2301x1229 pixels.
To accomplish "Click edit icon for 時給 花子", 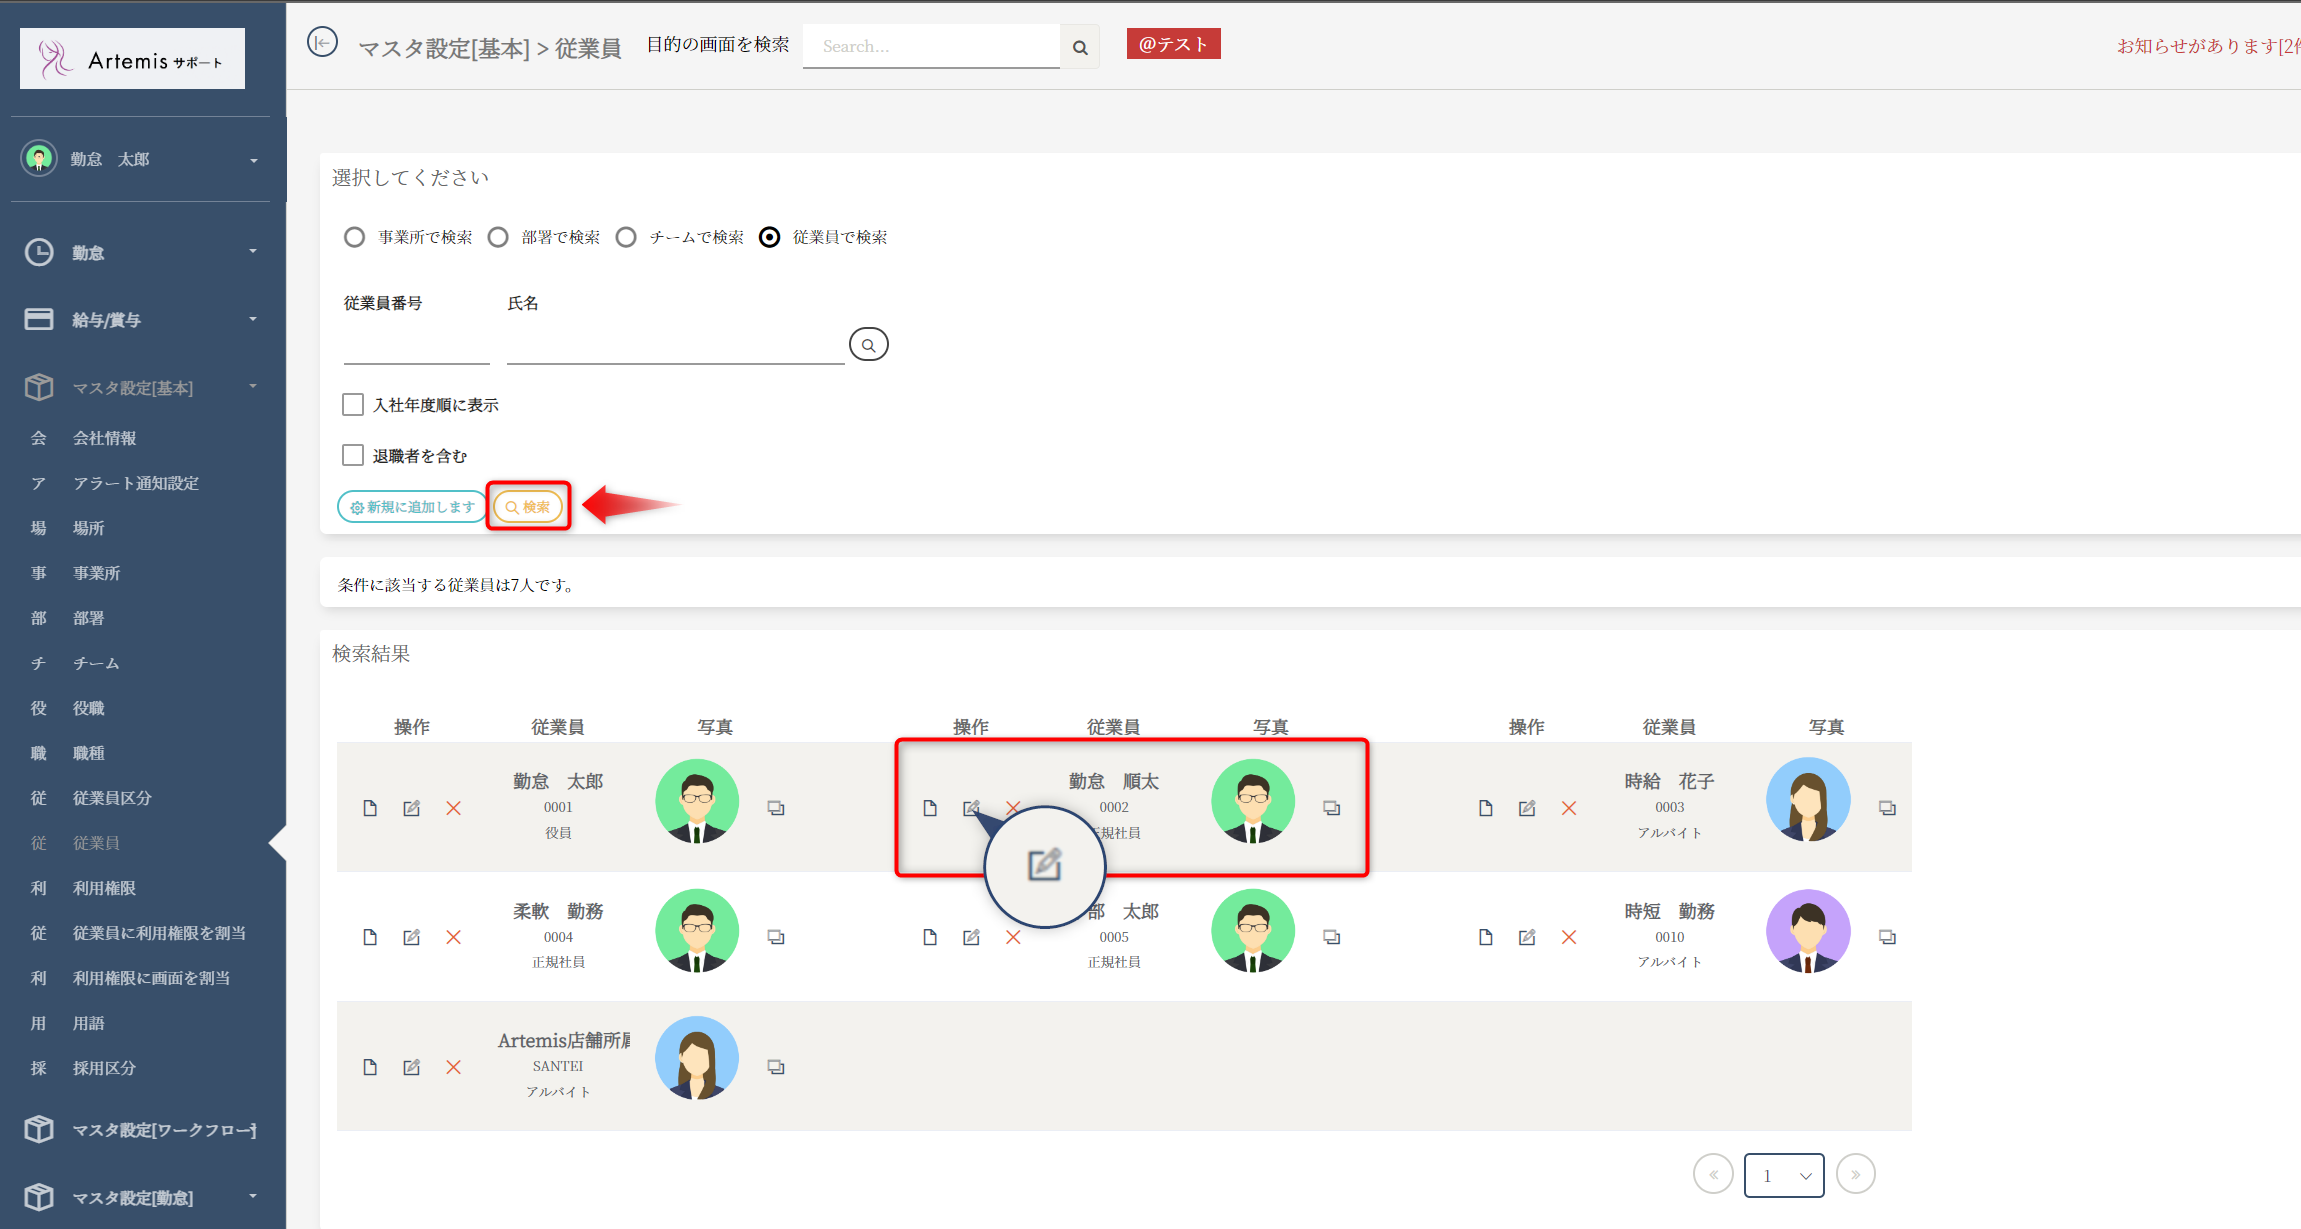I will tap(1526, 808).
